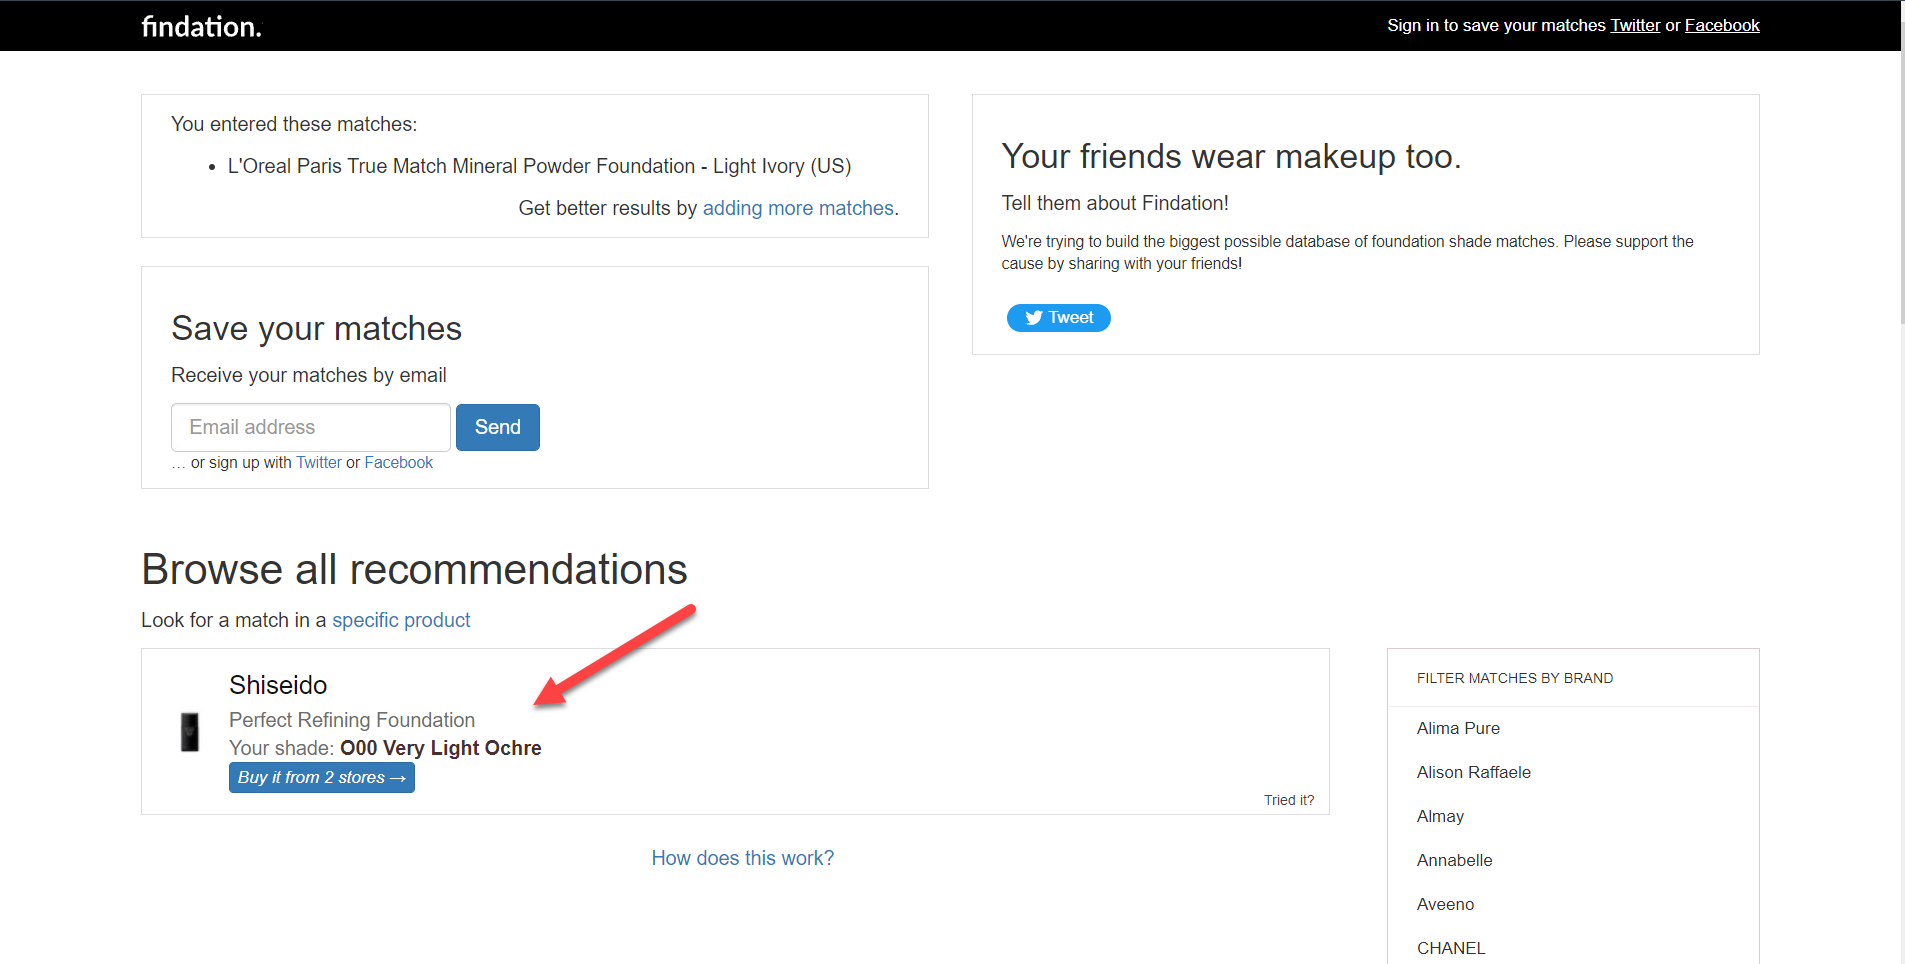This screenshot has height=964, width=1905.
Task: Click 'Buy it from 2 stores'
Action: click(x=321, y=777)
